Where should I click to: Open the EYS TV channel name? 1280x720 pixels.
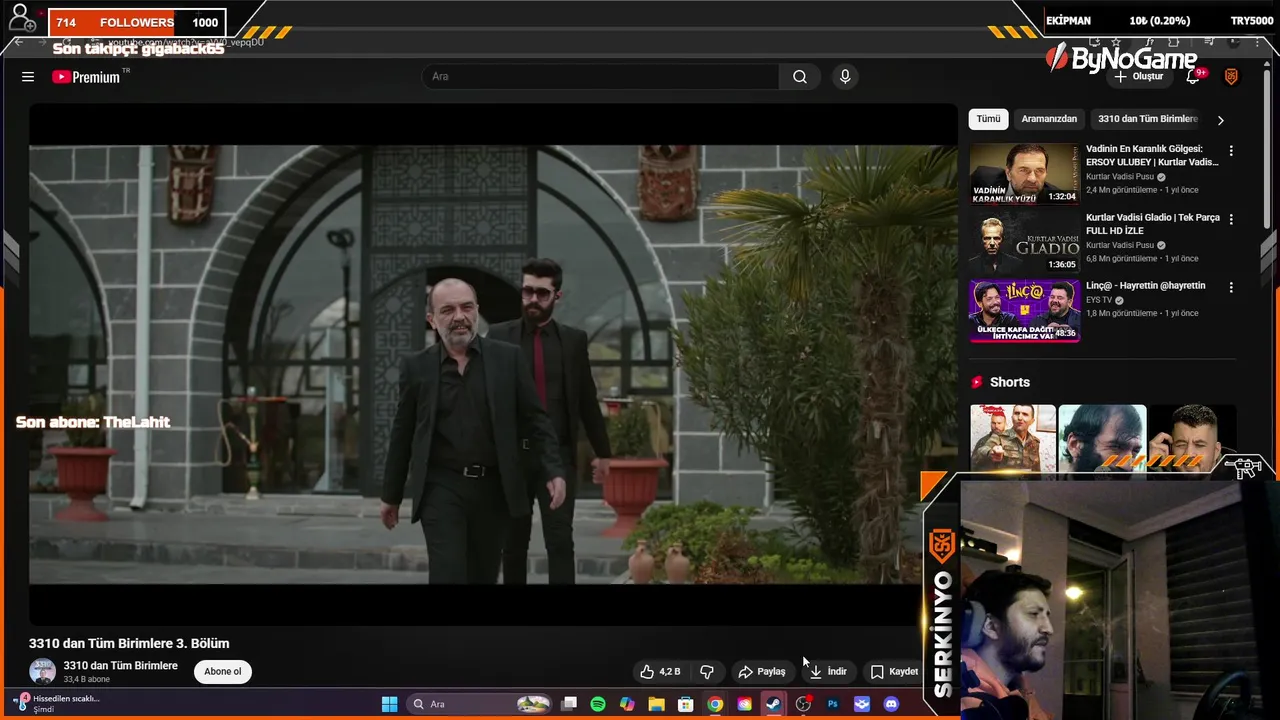click(1099, 300)
